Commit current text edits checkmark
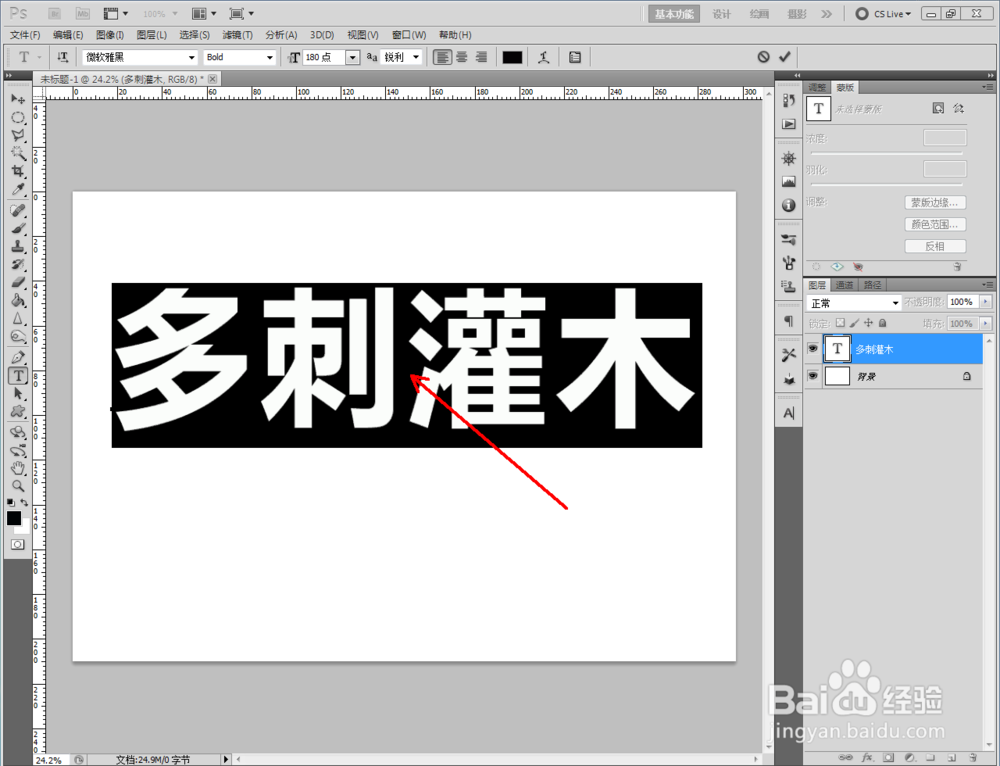This screenshot has width=1000, height=766. 784,57
